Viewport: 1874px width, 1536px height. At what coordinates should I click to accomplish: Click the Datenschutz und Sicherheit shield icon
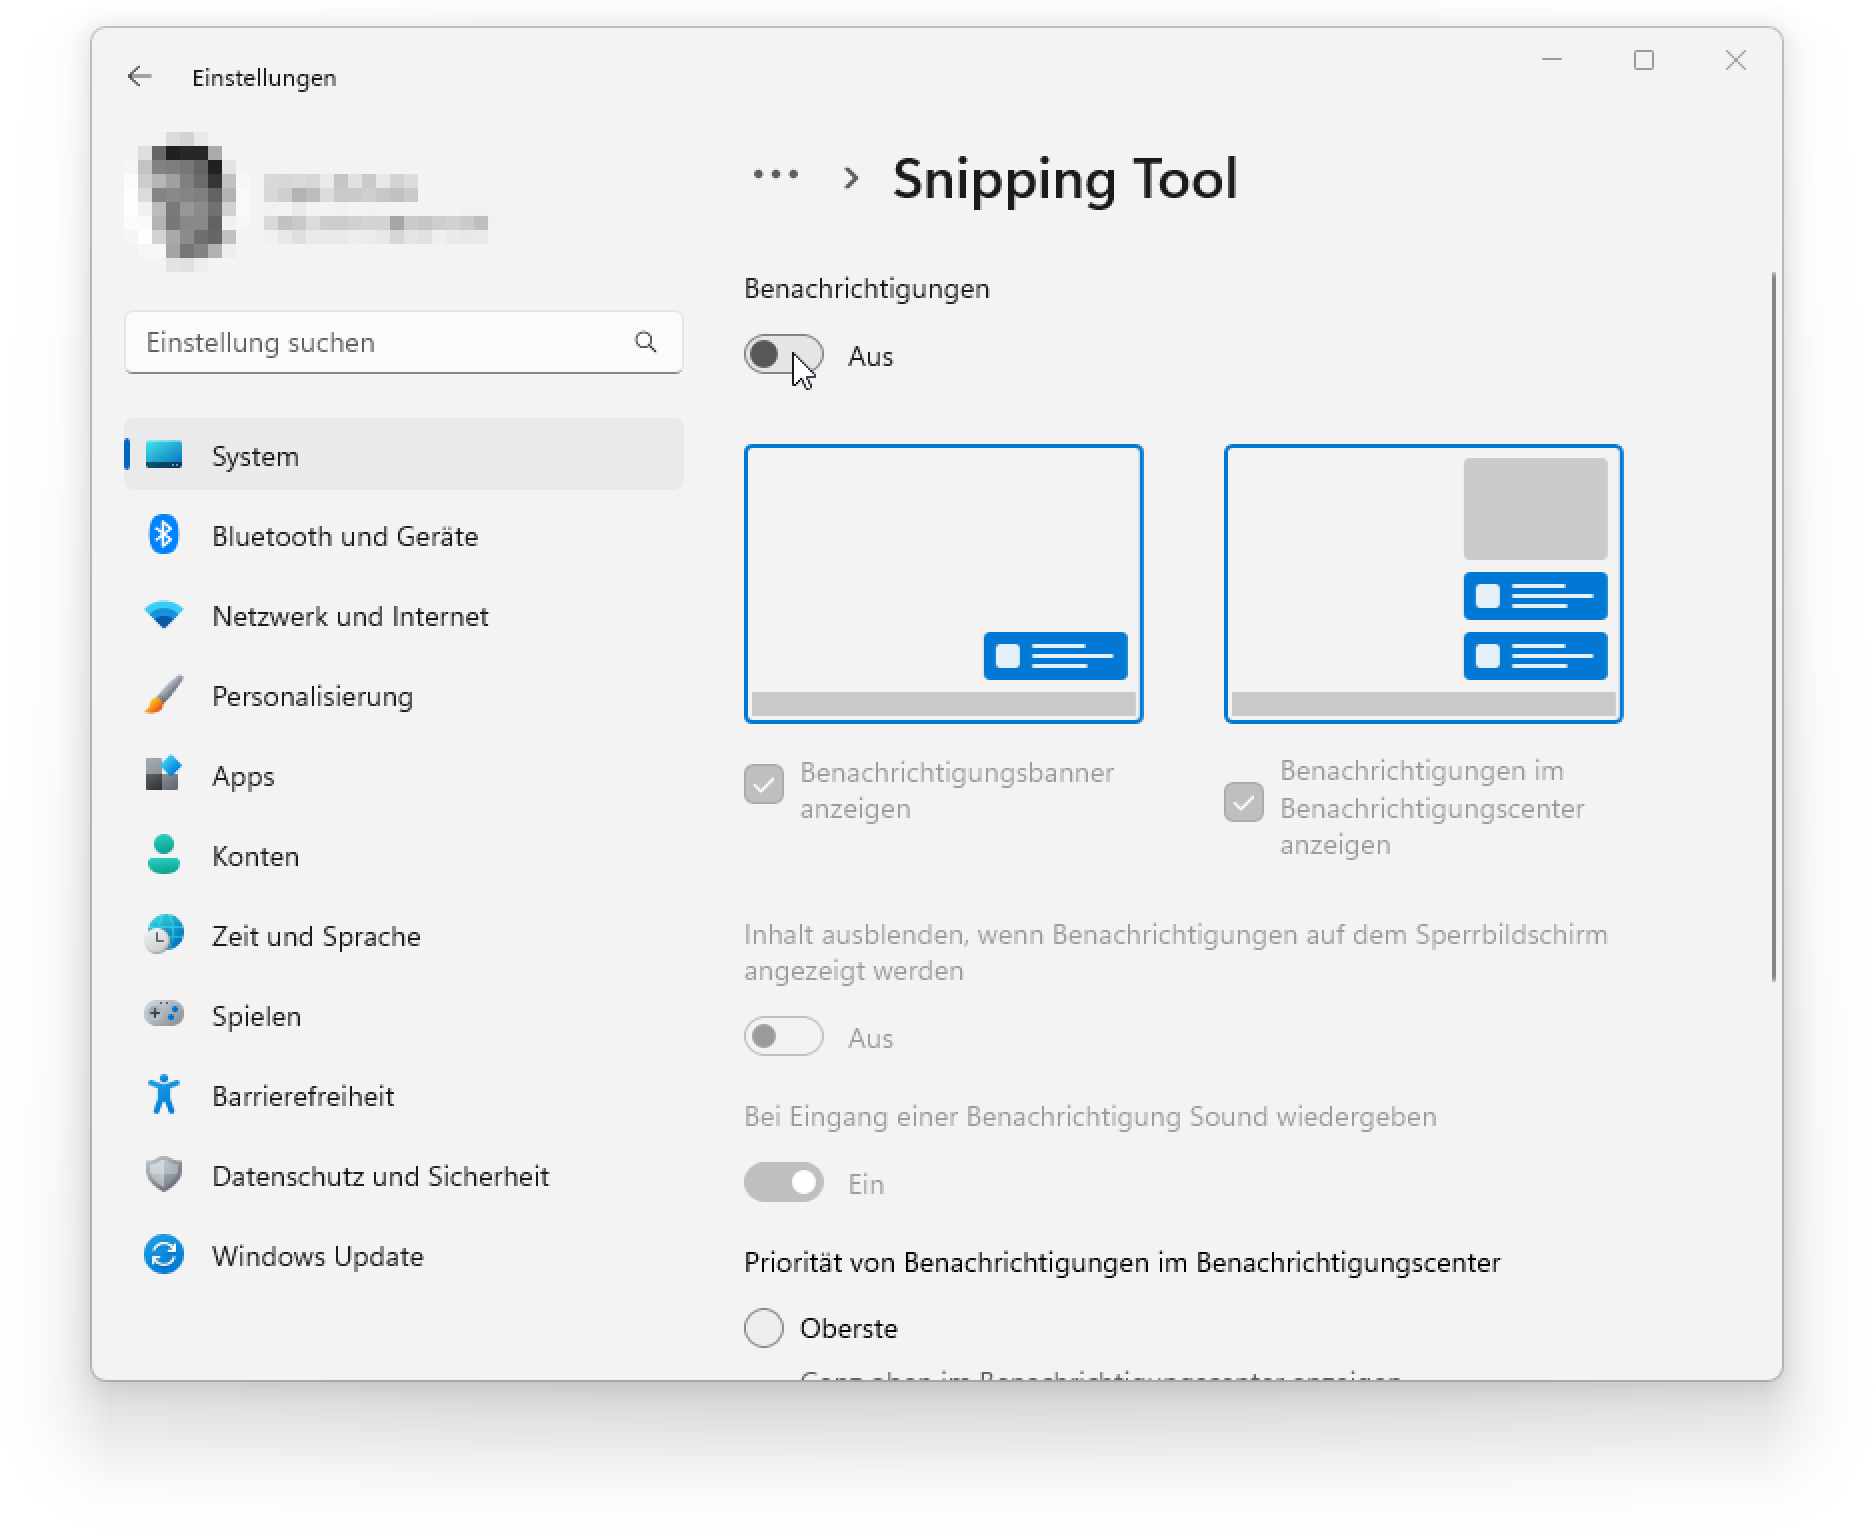[x=164, y=1175]
